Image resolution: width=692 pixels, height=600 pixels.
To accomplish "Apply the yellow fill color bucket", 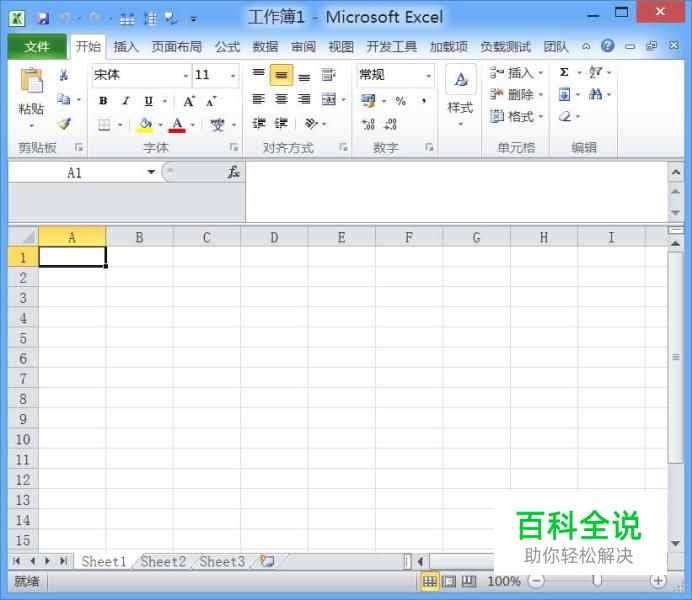I will click(145, 125).
